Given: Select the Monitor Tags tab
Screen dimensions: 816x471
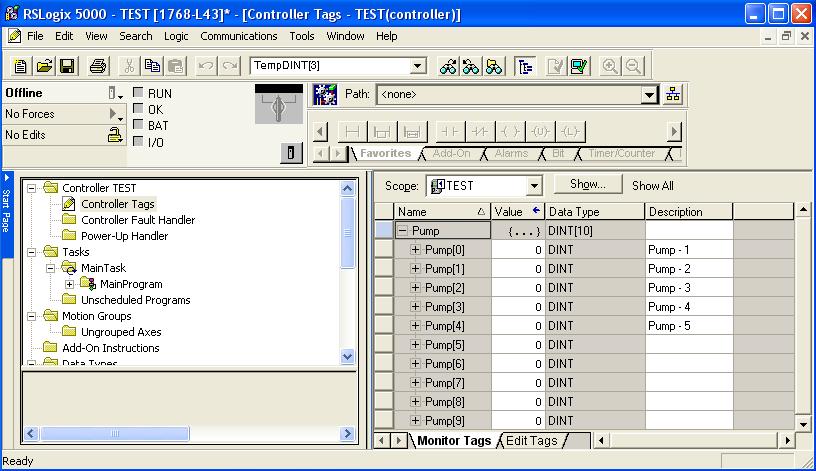Looking at the screenshot, I should coord(454,441).
